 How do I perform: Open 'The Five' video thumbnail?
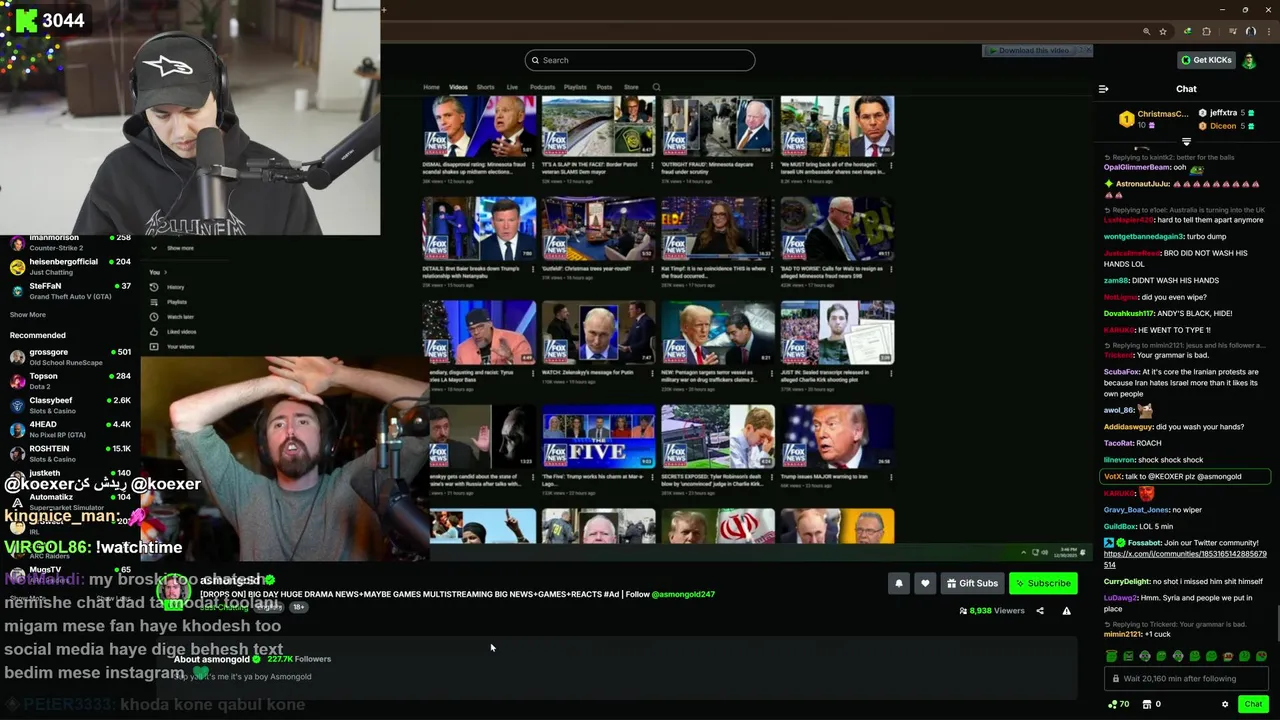pyautogui.click(x=598, y=436)
